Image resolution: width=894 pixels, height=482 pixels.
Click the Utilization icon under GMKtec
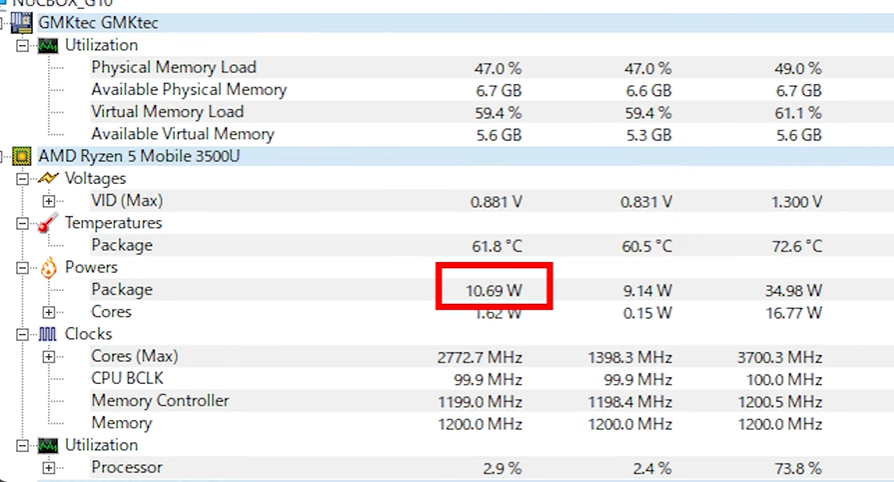tap(47, 45)
